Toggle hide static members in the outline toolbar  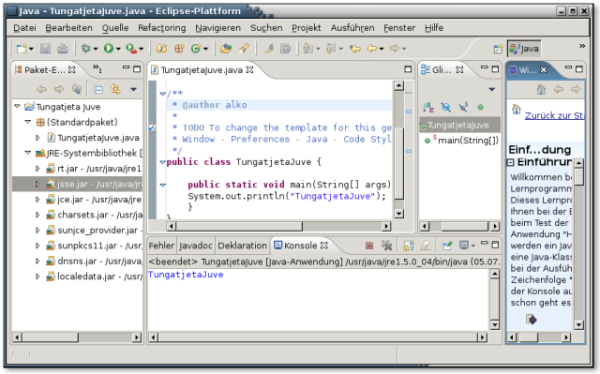463,107
